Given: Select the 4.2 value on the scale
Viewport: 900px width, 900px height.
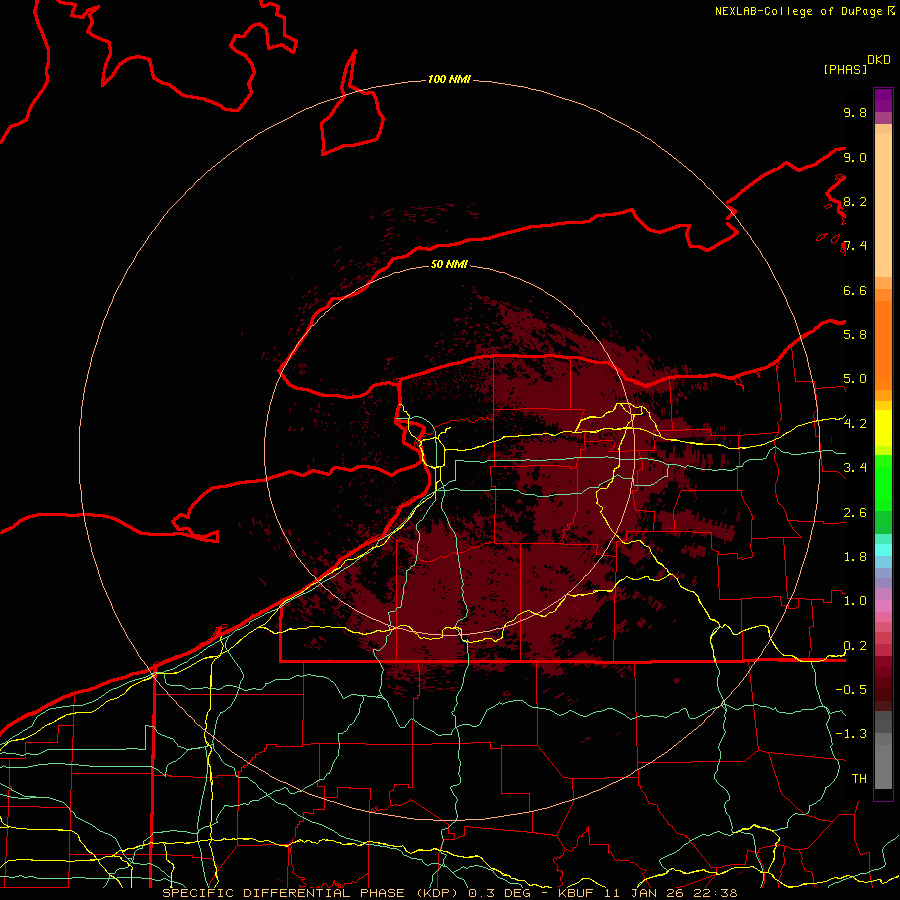Looking at the screenshot, I should [855, 424].
